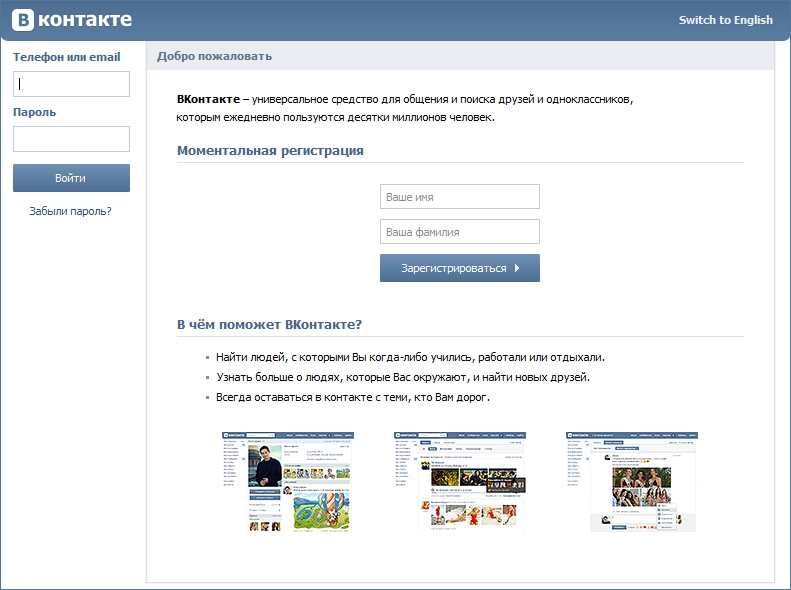Viewport: 791px width, 590px height.
Task: Click the 'Добро пожаловать' panel header
Action: (214, 56)
